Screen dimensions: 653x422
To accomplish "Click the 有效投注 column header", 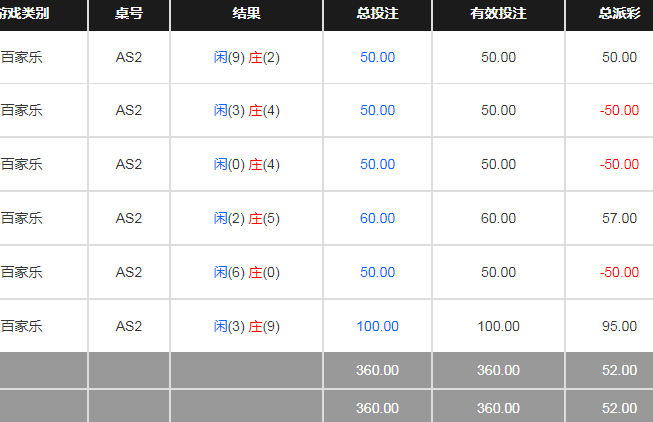I will [x=498, y=13].
